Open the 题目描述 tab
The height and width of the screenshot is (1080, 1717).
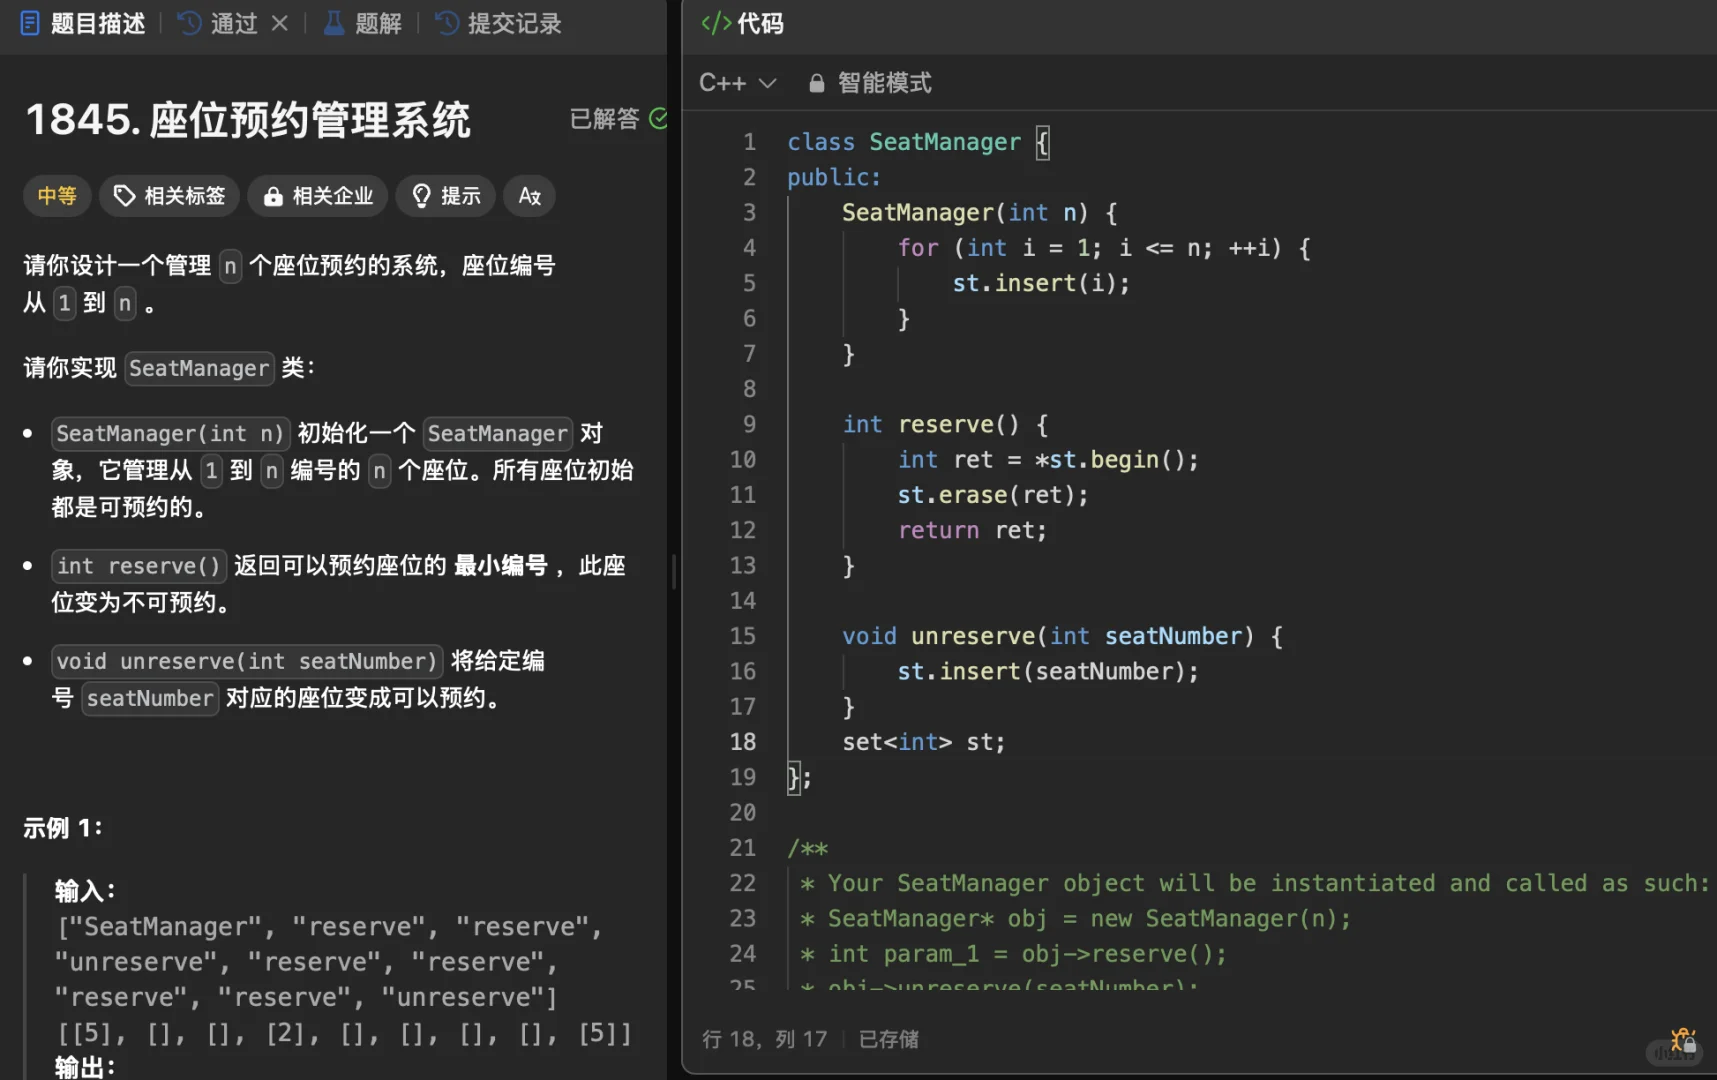click(83, 23)
